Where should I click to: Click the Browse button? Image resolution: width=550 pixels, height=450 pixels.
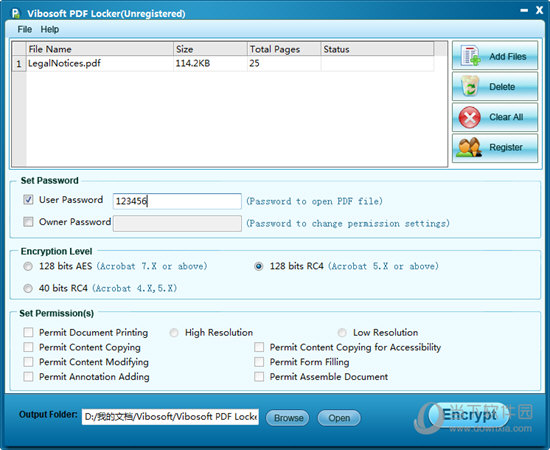288,418
